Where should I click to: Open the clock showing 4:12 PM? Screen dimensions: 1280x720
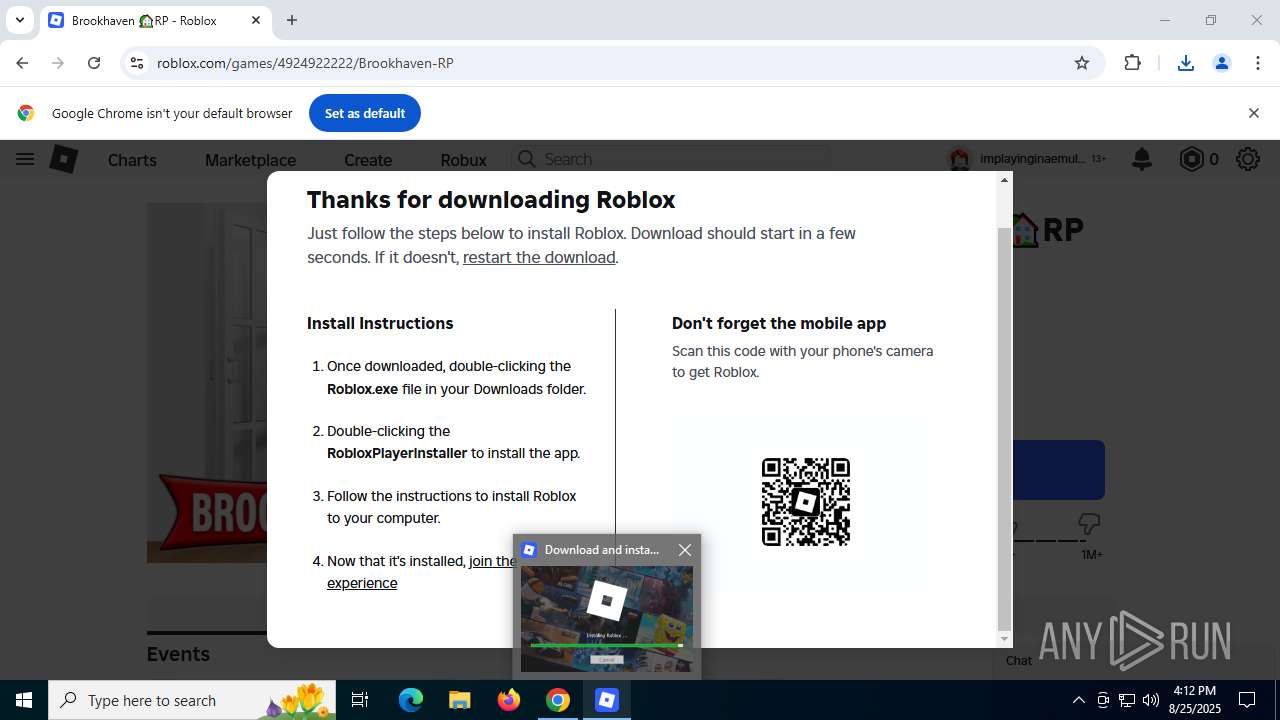(x=1195, y=700)
